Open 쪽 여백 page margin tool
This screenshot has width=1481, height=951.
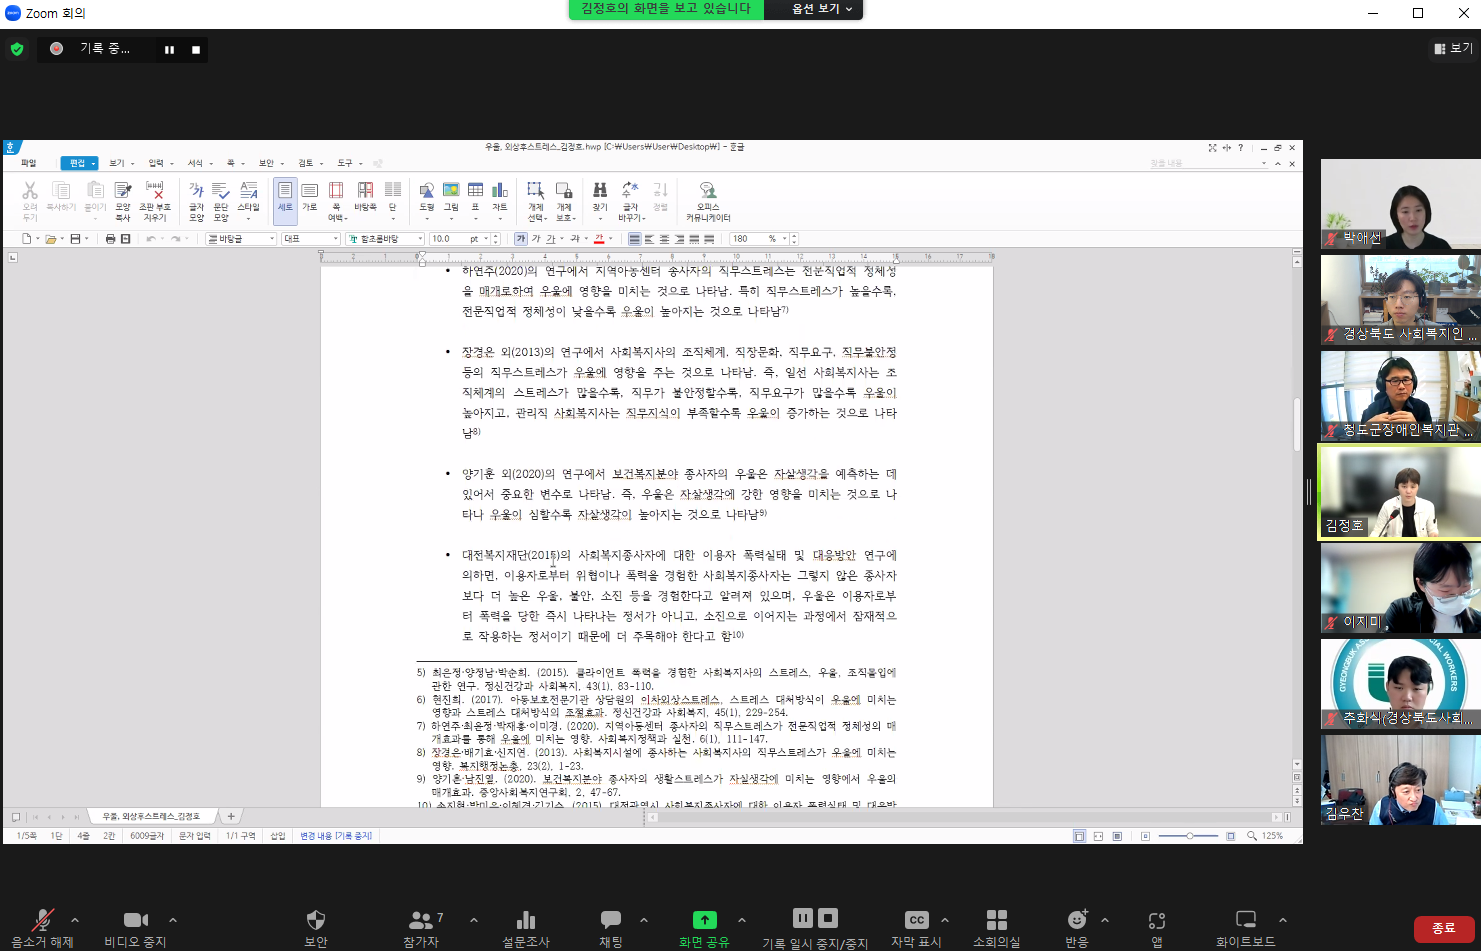336,201
